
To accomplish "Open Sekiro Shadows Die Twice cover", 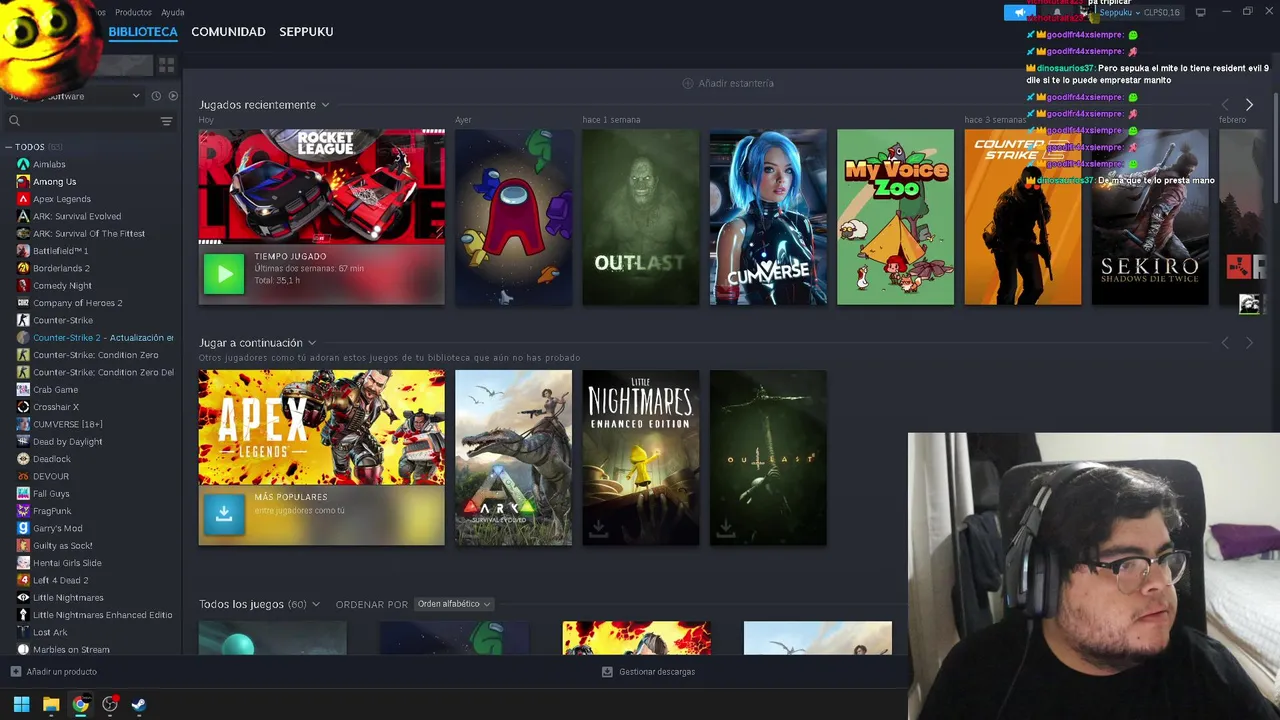I will pyautogui.click(x=1150, y=217).
